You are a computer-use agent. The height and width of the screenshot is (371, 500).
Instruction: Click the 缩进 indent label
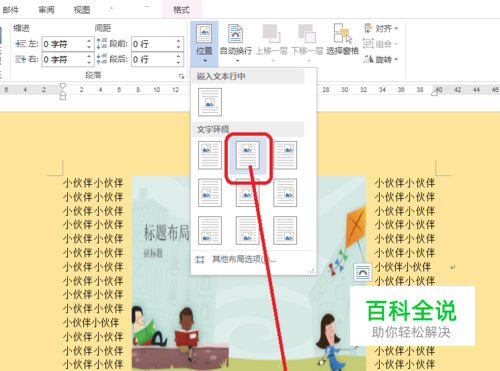point(21,28)
